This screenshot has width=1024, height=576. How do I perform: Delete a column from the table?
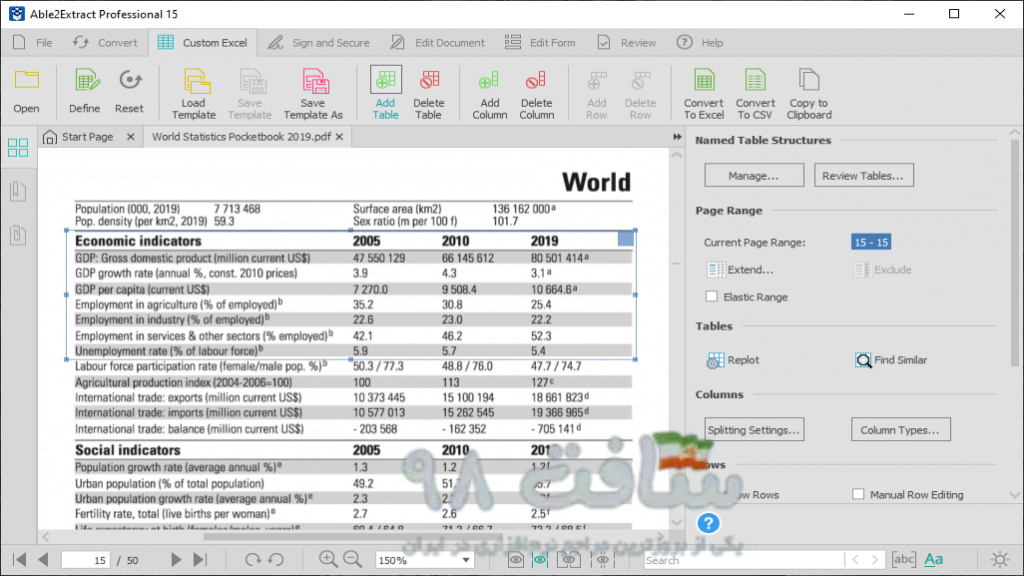click(x=537, y=94)
